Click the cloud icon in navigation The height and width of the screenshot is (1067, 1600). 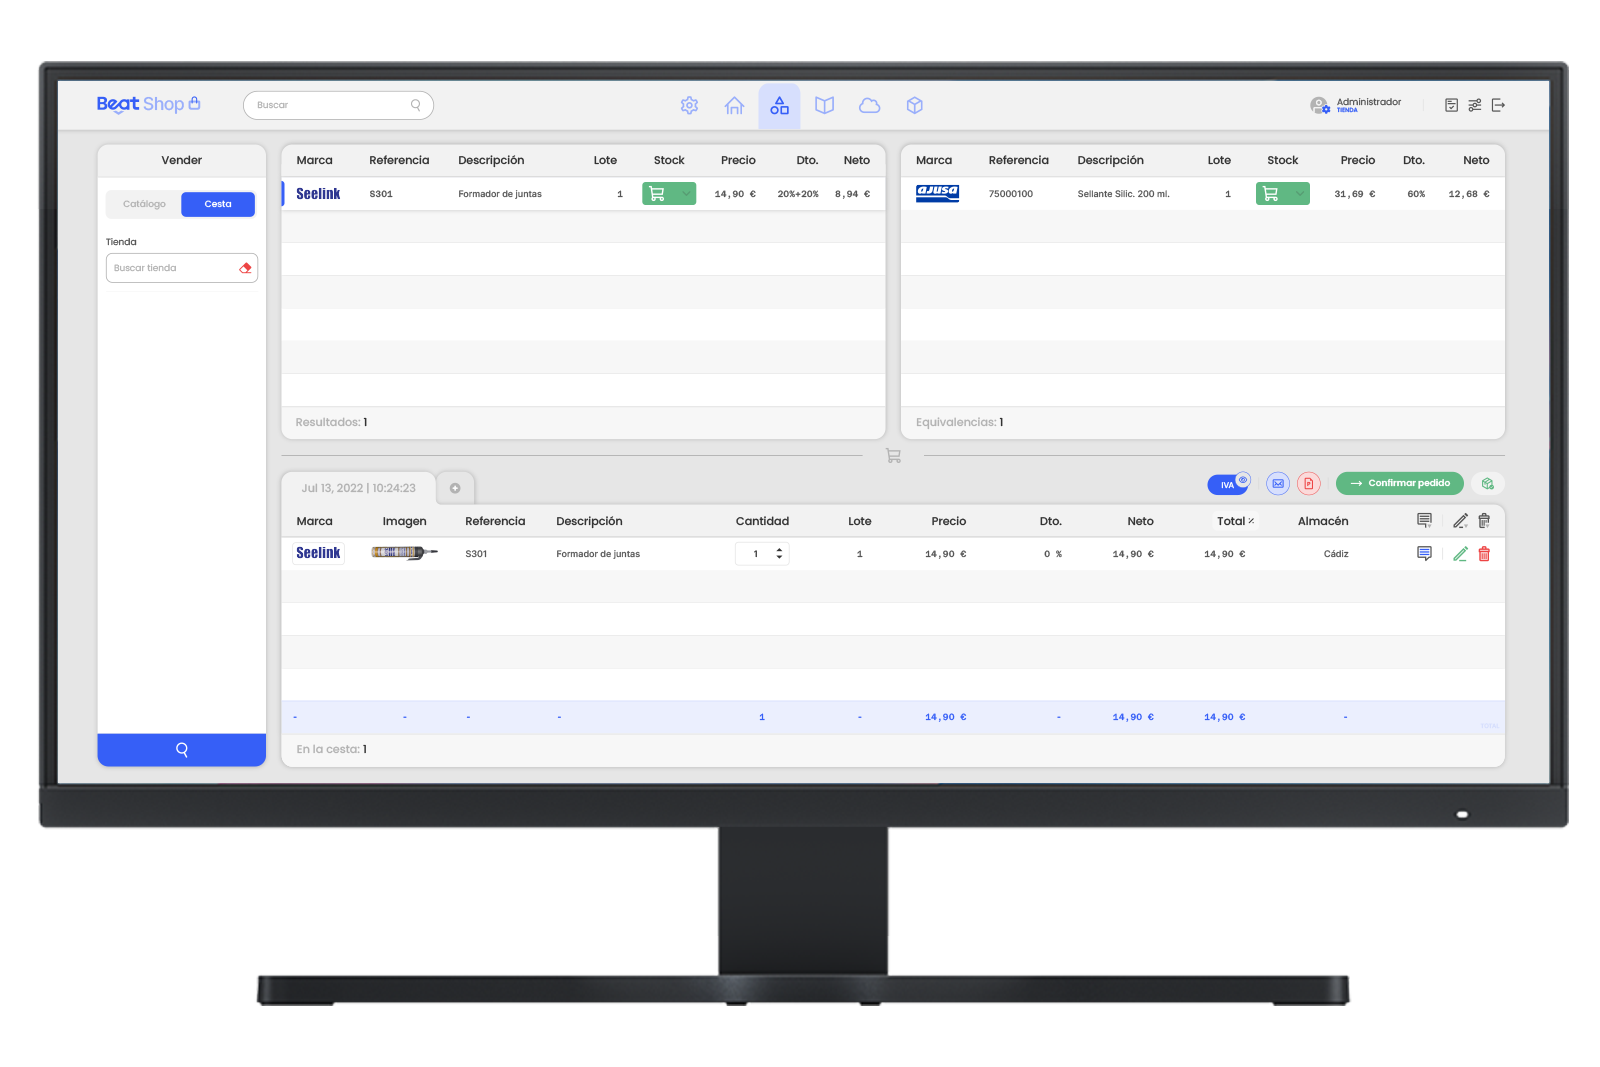click(869, 106)
